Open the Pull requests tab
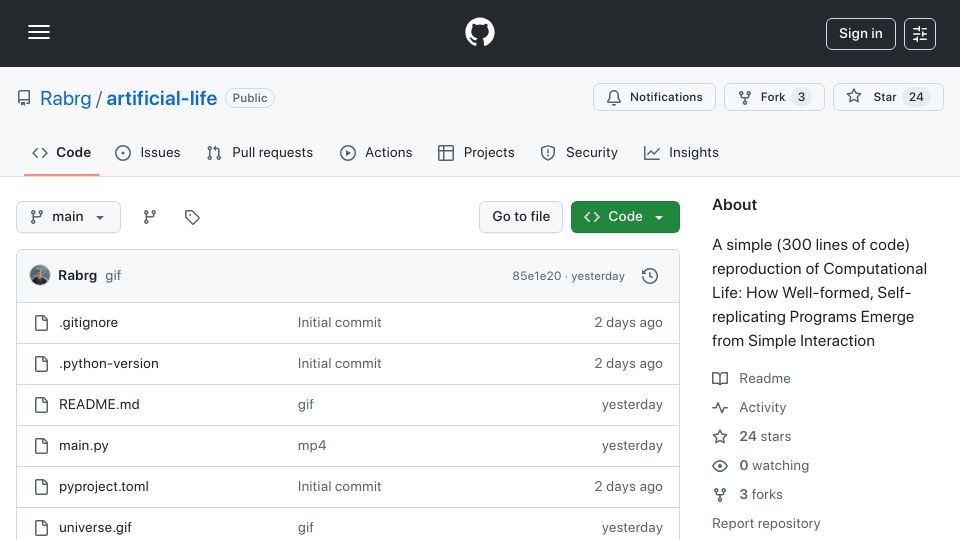This screenshot has width=960, height=540. click(x=260, y=152)
